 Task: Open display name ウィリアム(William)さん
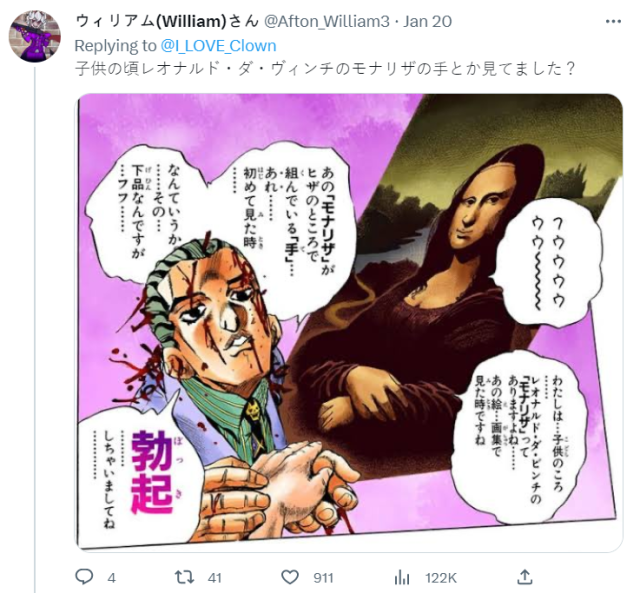tap(167, 21)
